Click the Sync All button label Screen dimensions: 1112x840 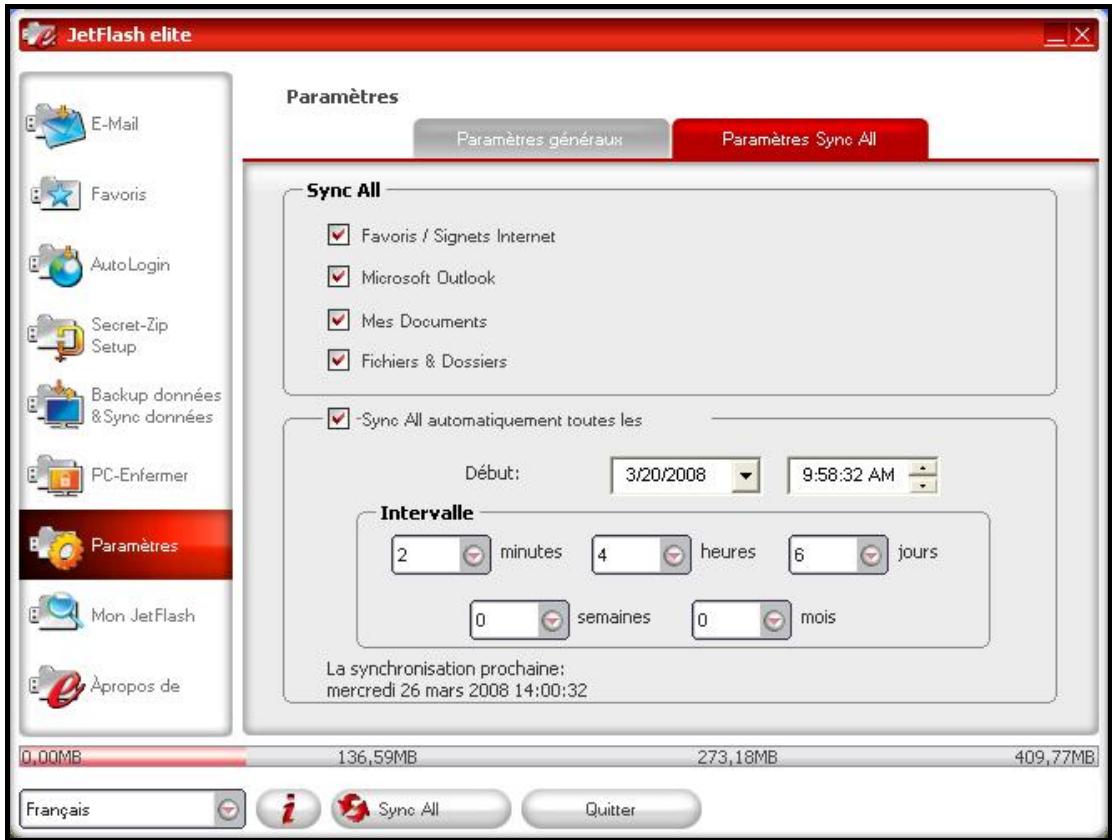pyautogui.click(x=408, y=809)
